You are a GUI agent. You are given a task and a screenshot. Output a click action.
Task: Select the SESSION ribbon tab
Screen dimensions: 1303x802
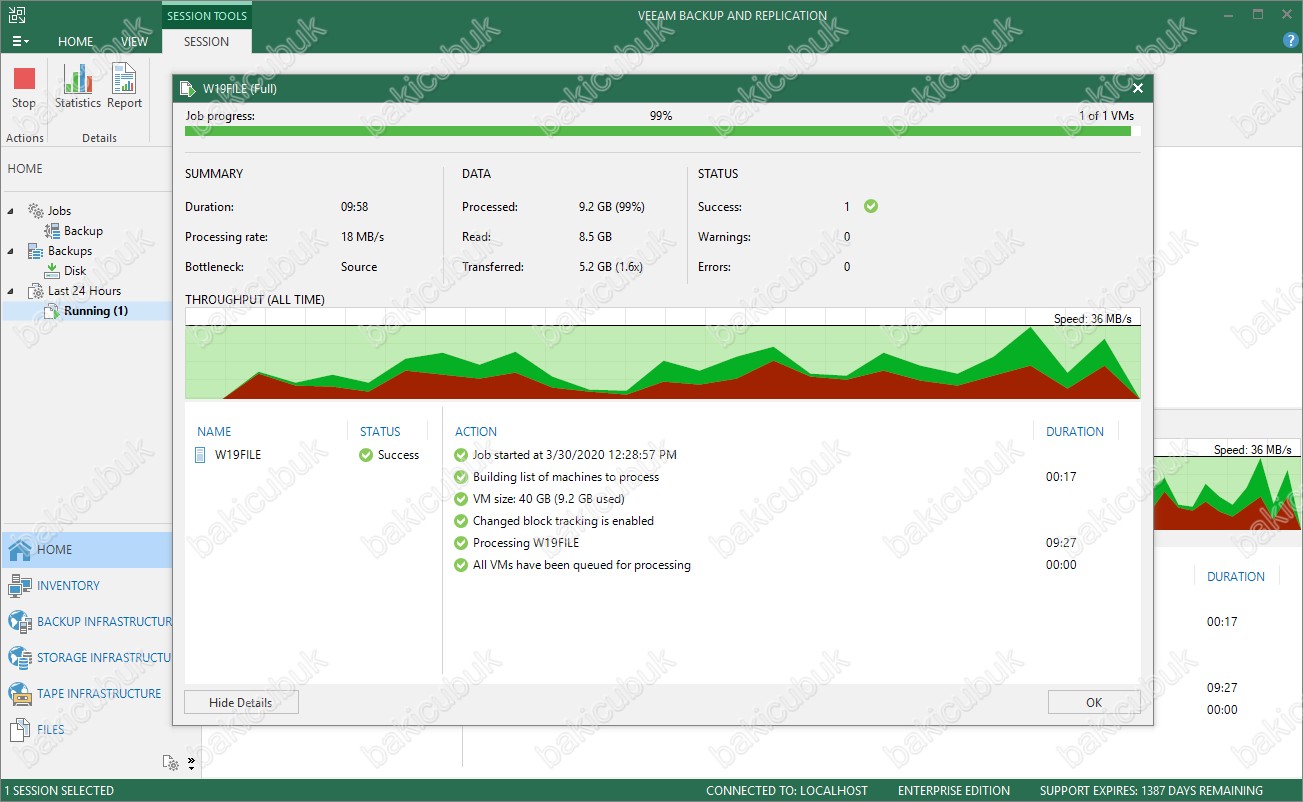[x=207, y=42]
